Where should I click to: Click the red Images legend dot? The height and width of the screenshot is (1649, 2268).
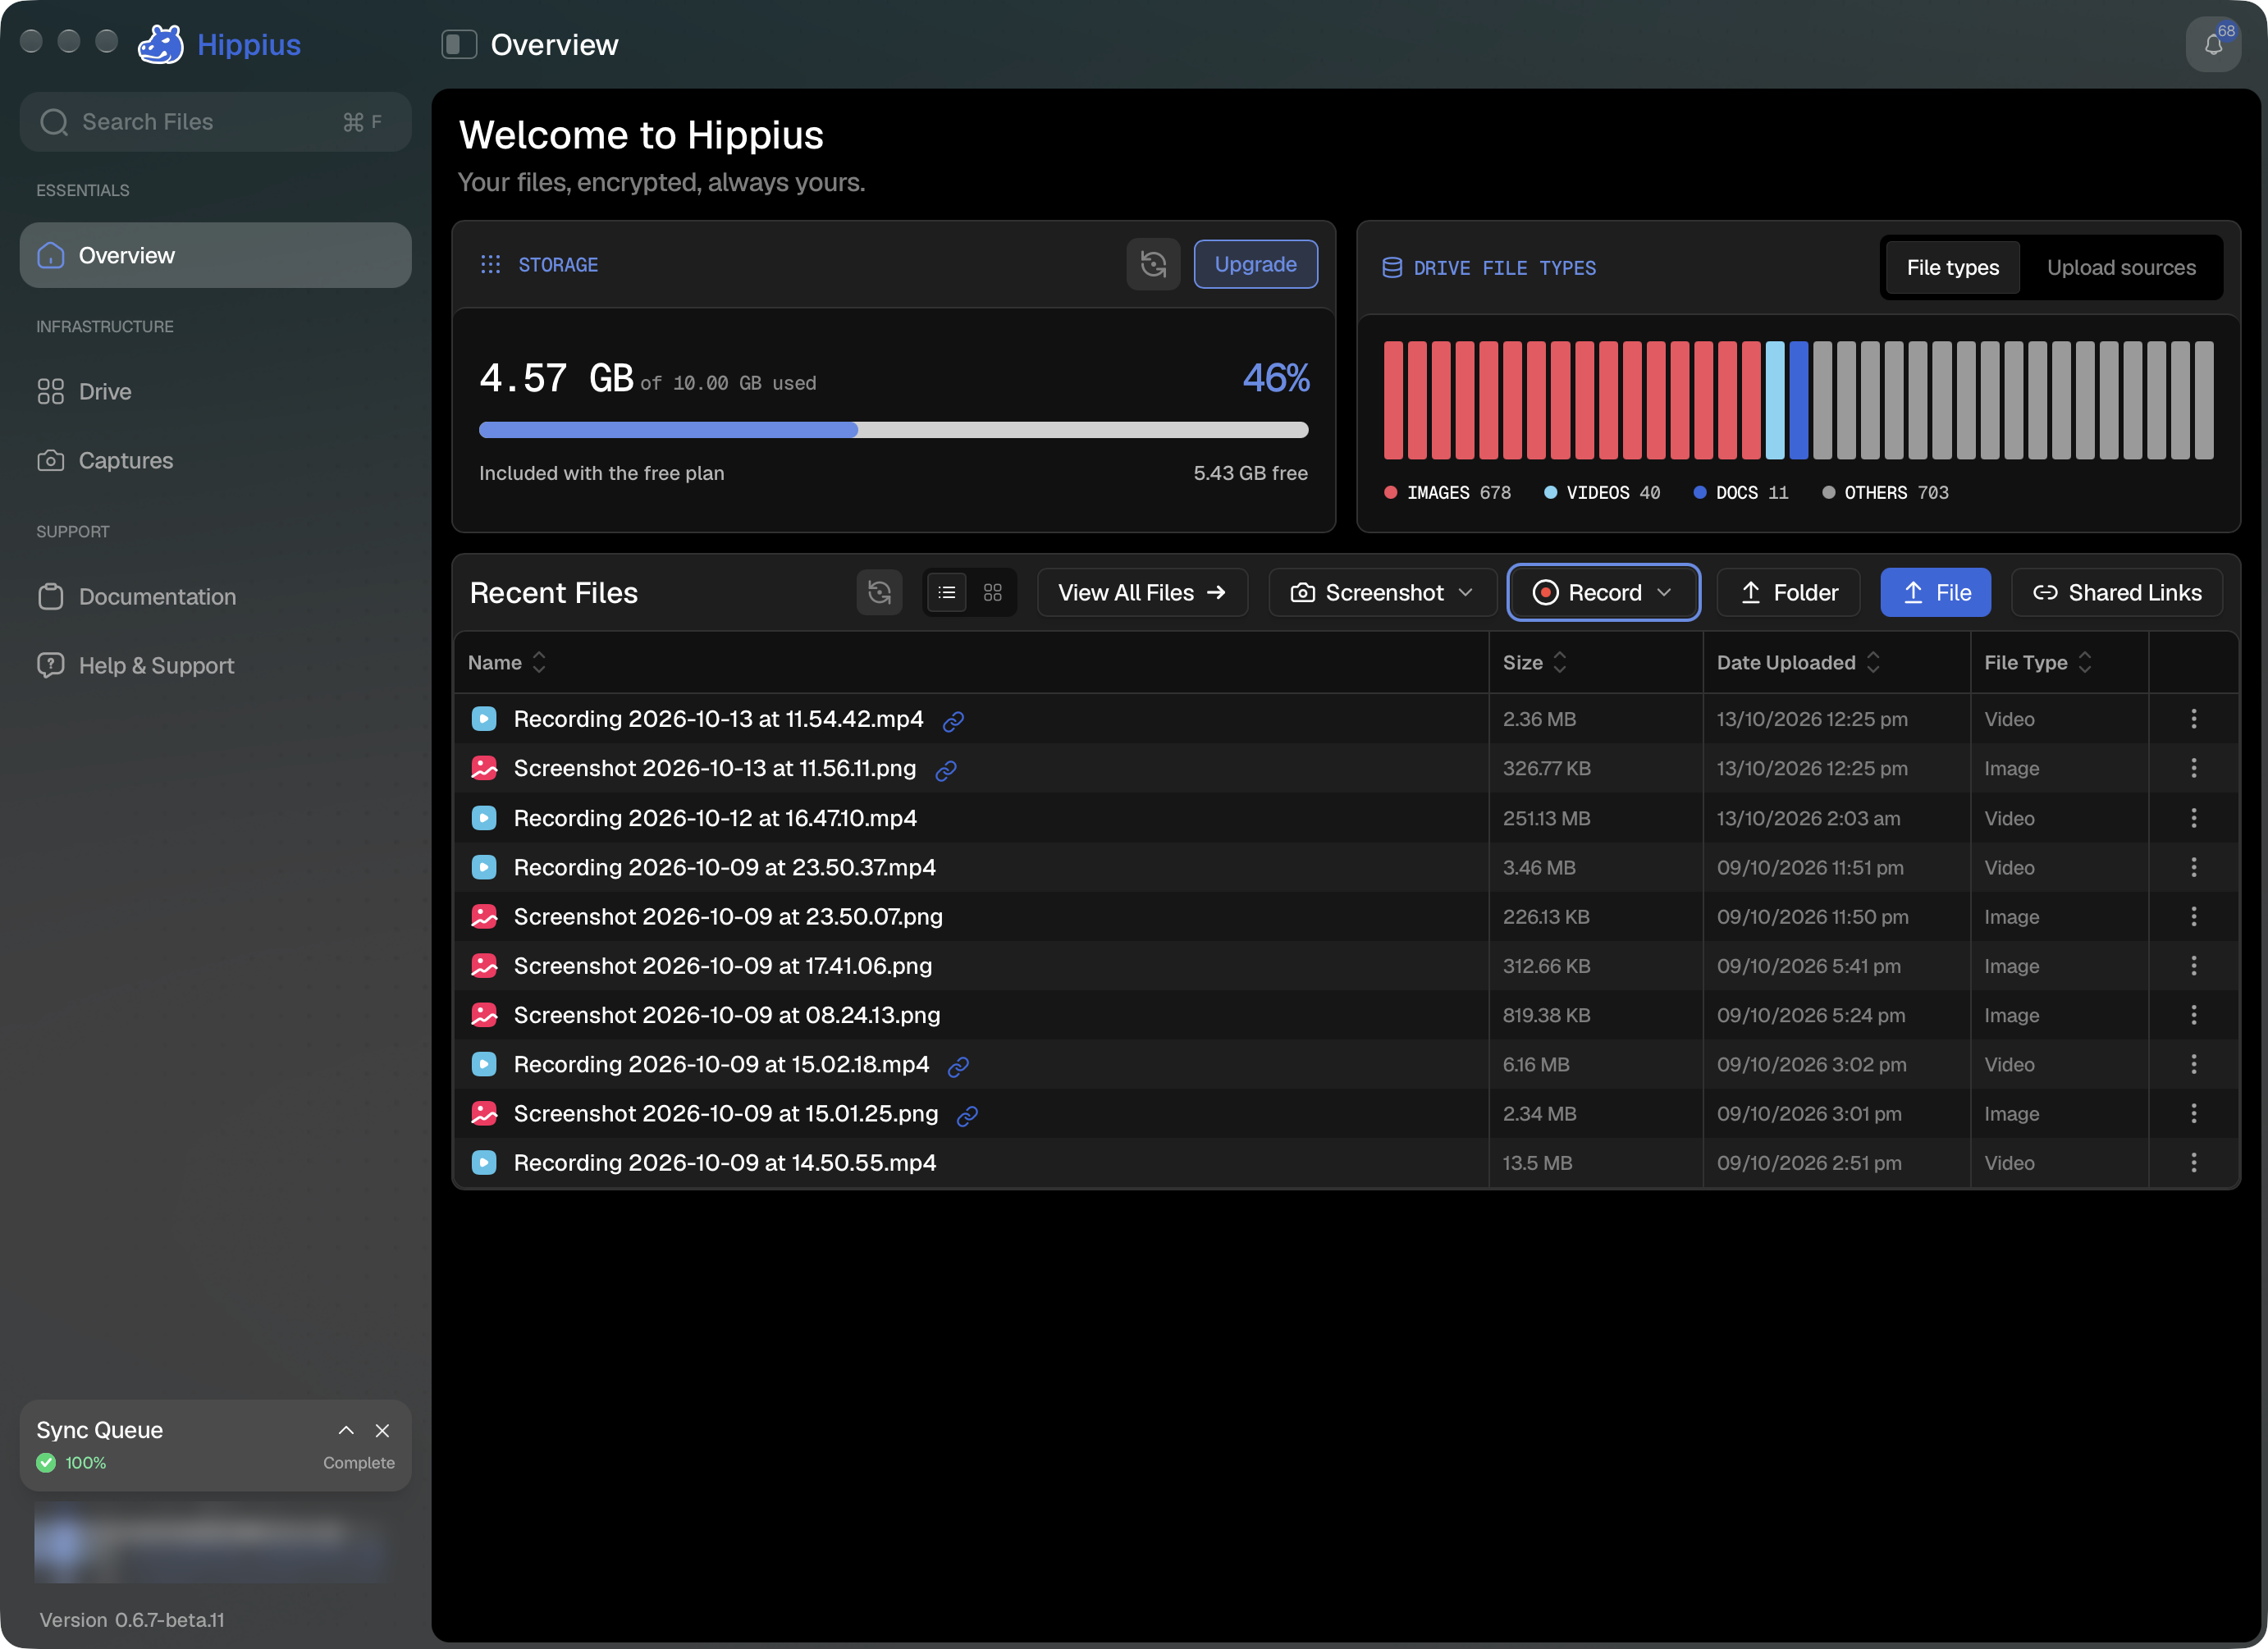[x=1390, y=493]
